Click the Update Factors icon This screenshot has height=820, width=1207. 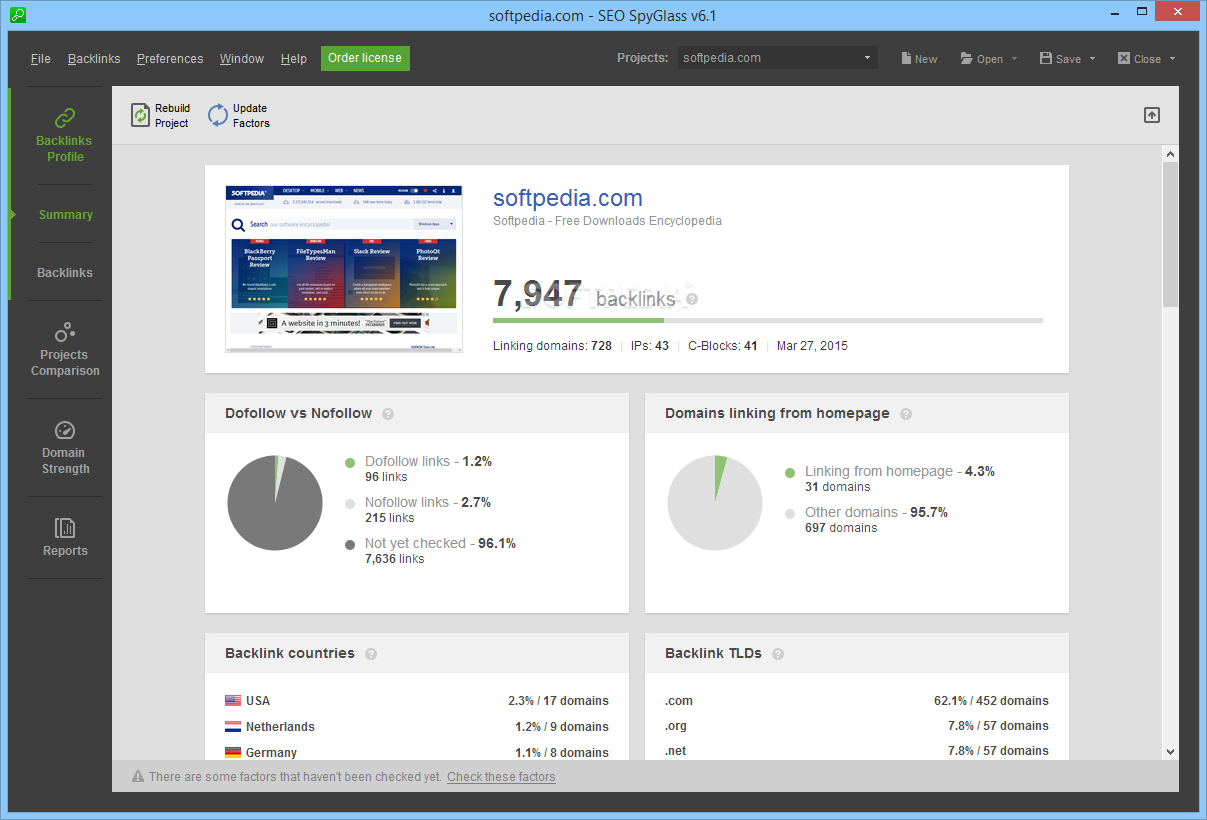click(x=218, y=116)
